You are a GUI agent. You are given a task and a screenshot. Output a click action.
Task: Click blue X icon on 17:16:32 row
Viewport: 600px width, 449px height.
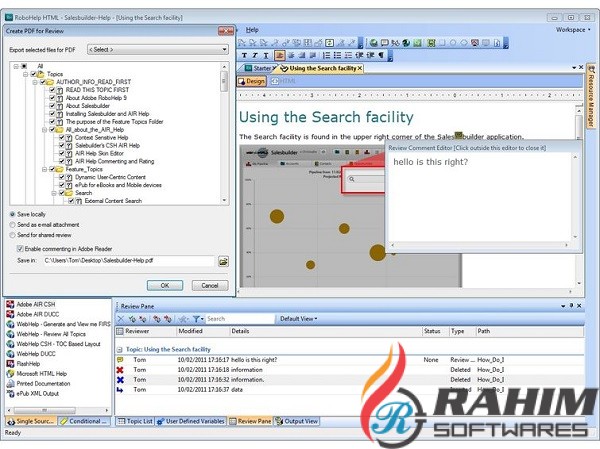[120, 380]
